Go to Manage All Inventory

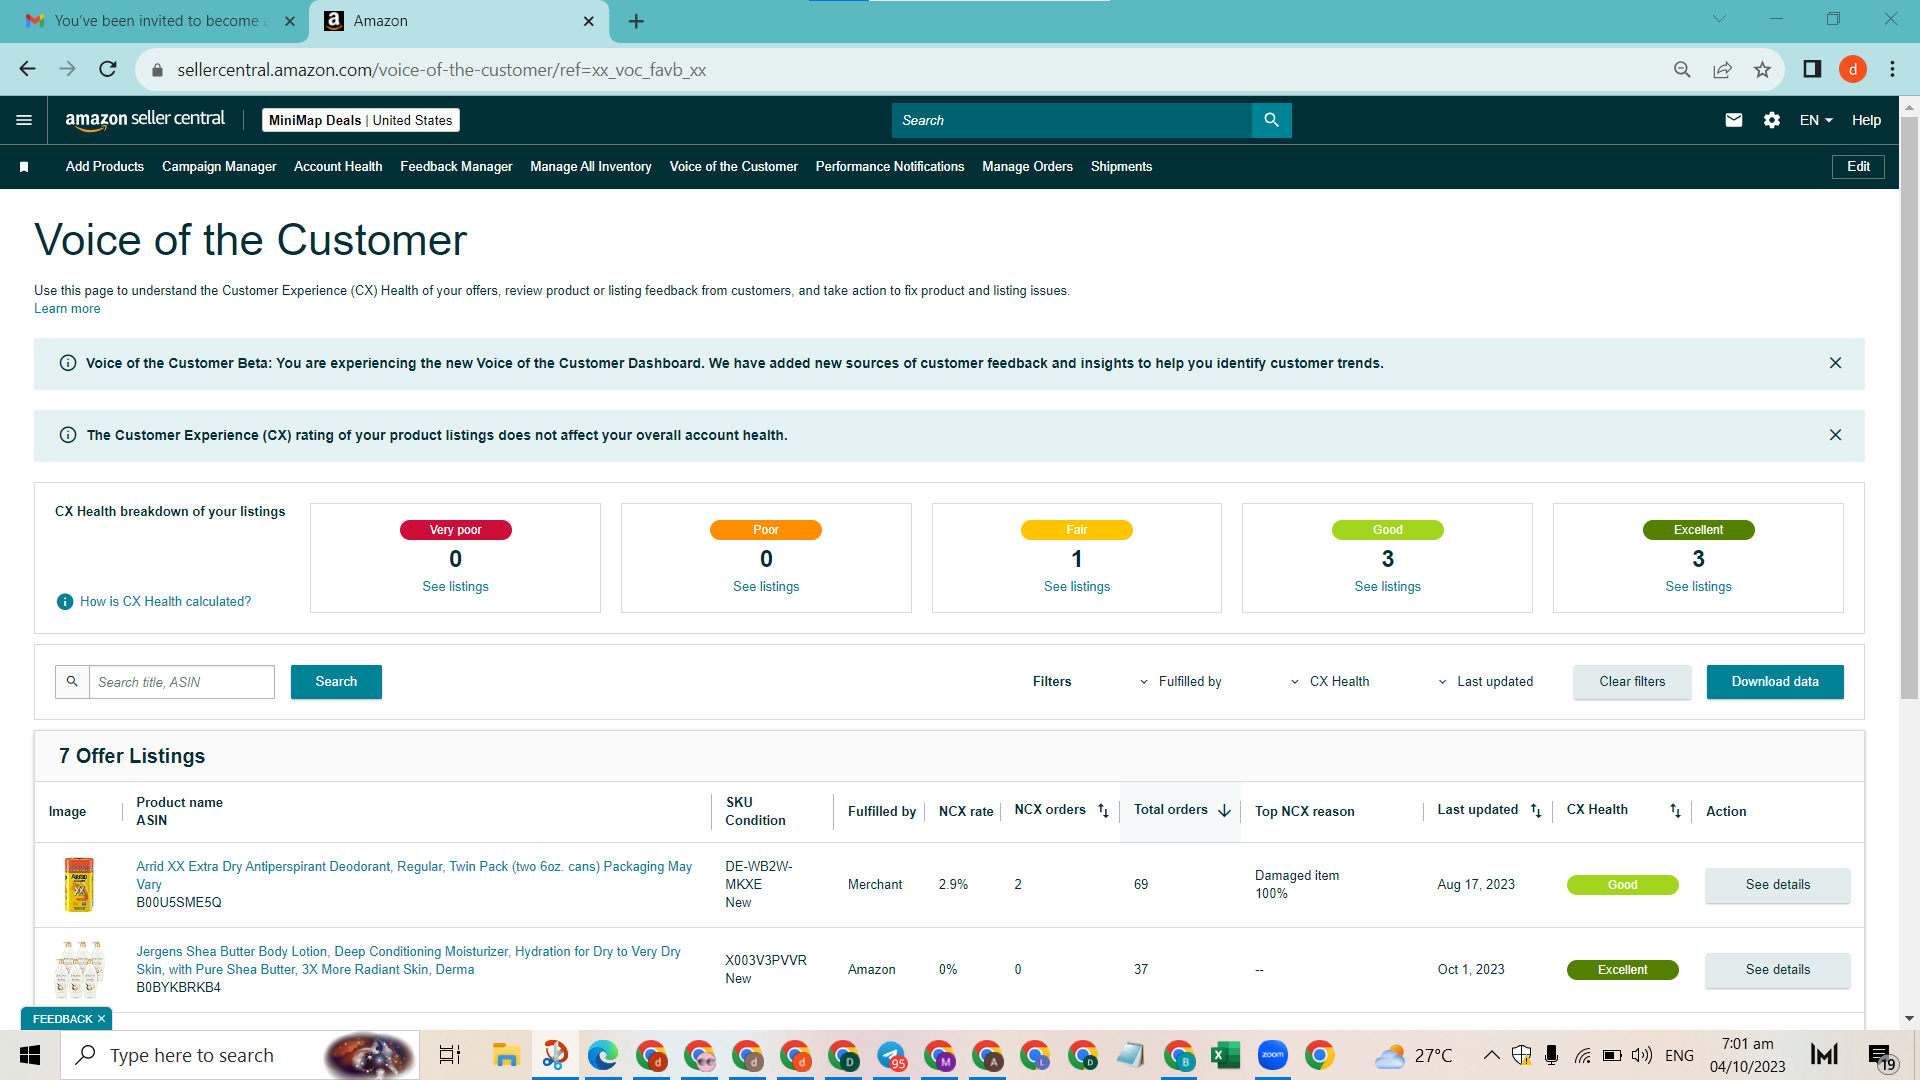[x=591, y=167]
